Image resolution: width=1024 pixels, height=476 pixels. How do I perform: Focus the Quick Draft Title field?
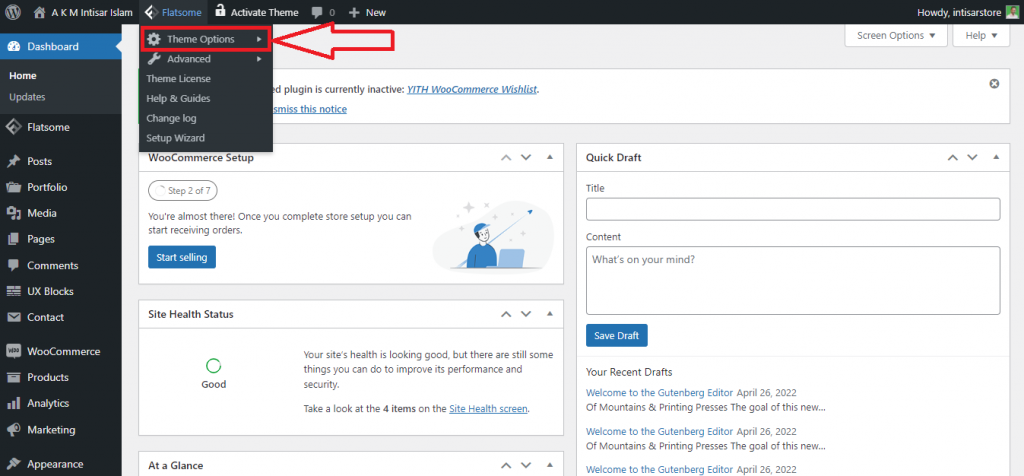793,209
